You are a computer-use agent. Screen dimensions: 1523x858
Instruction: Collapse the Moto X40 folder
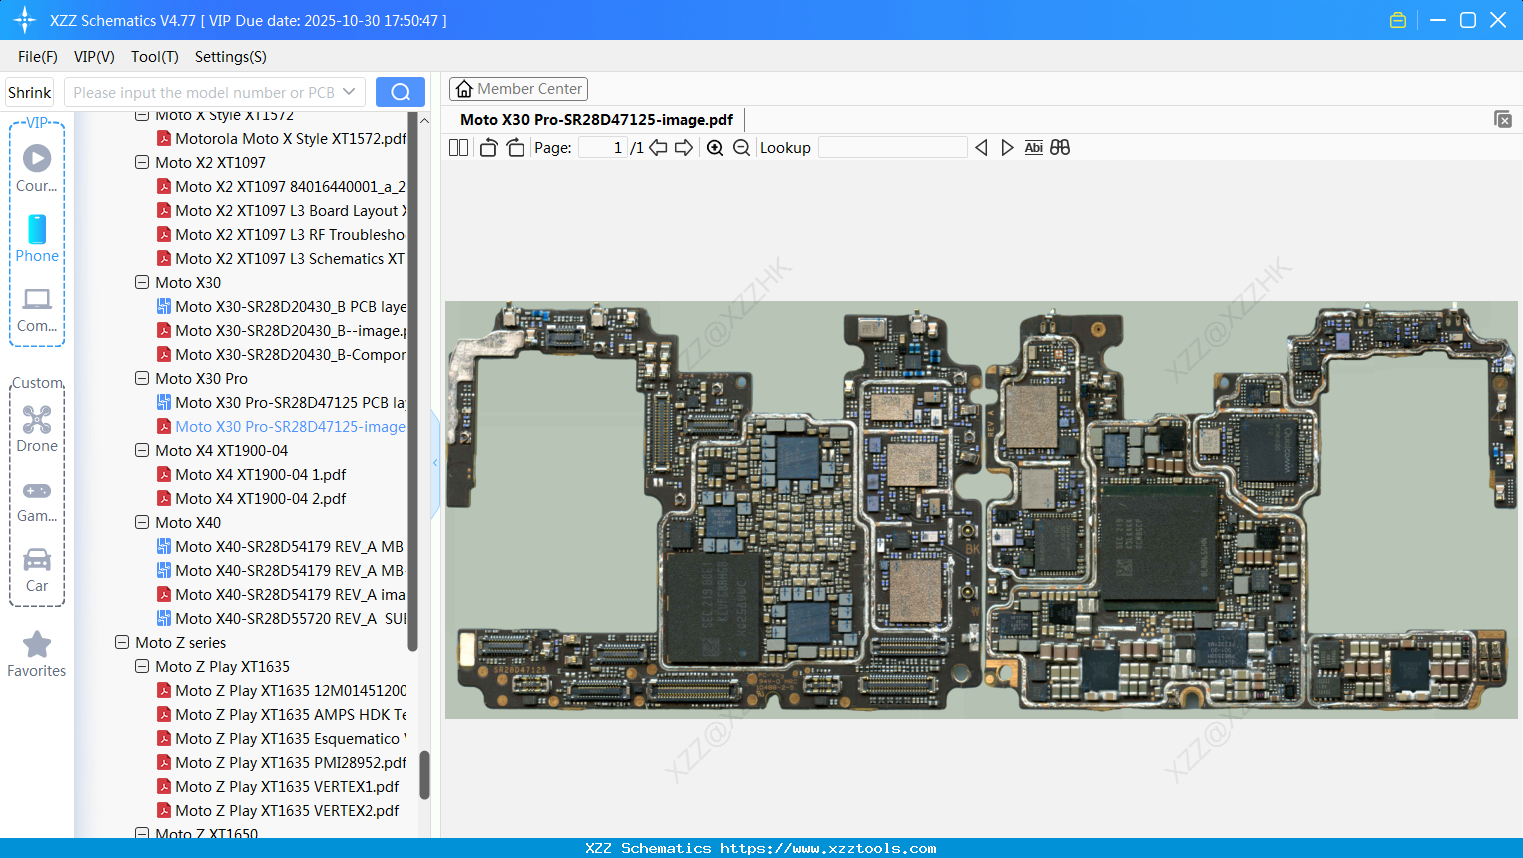[142, 523]
